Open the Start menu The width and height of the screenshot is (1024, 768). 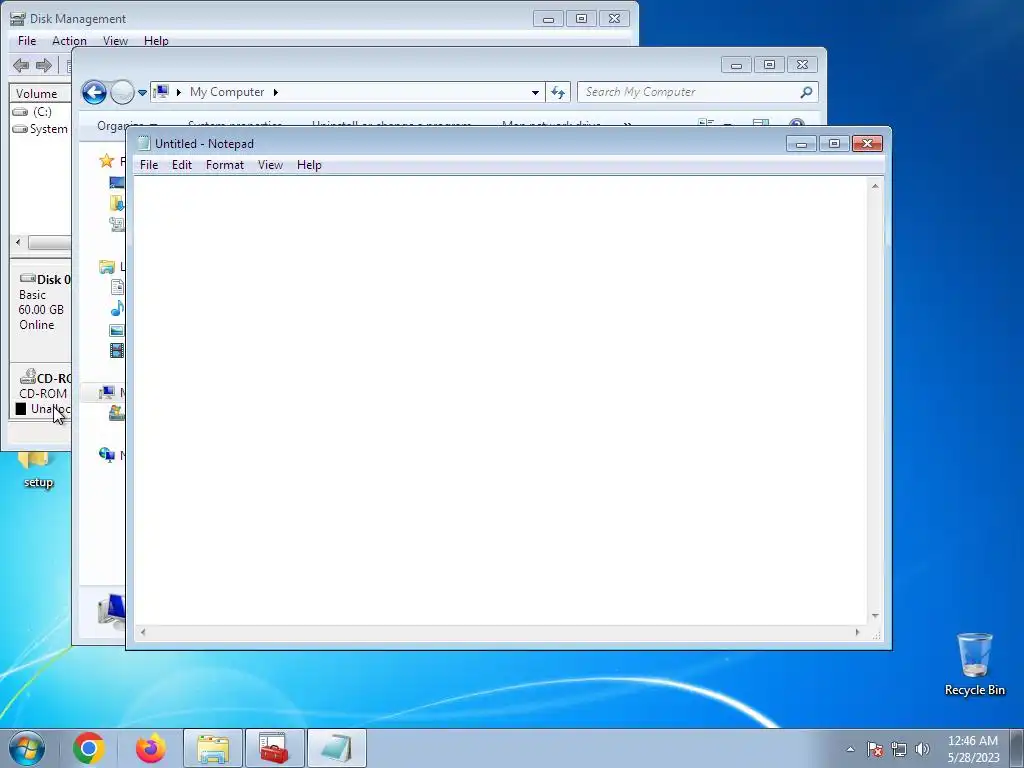coord(27,748)
